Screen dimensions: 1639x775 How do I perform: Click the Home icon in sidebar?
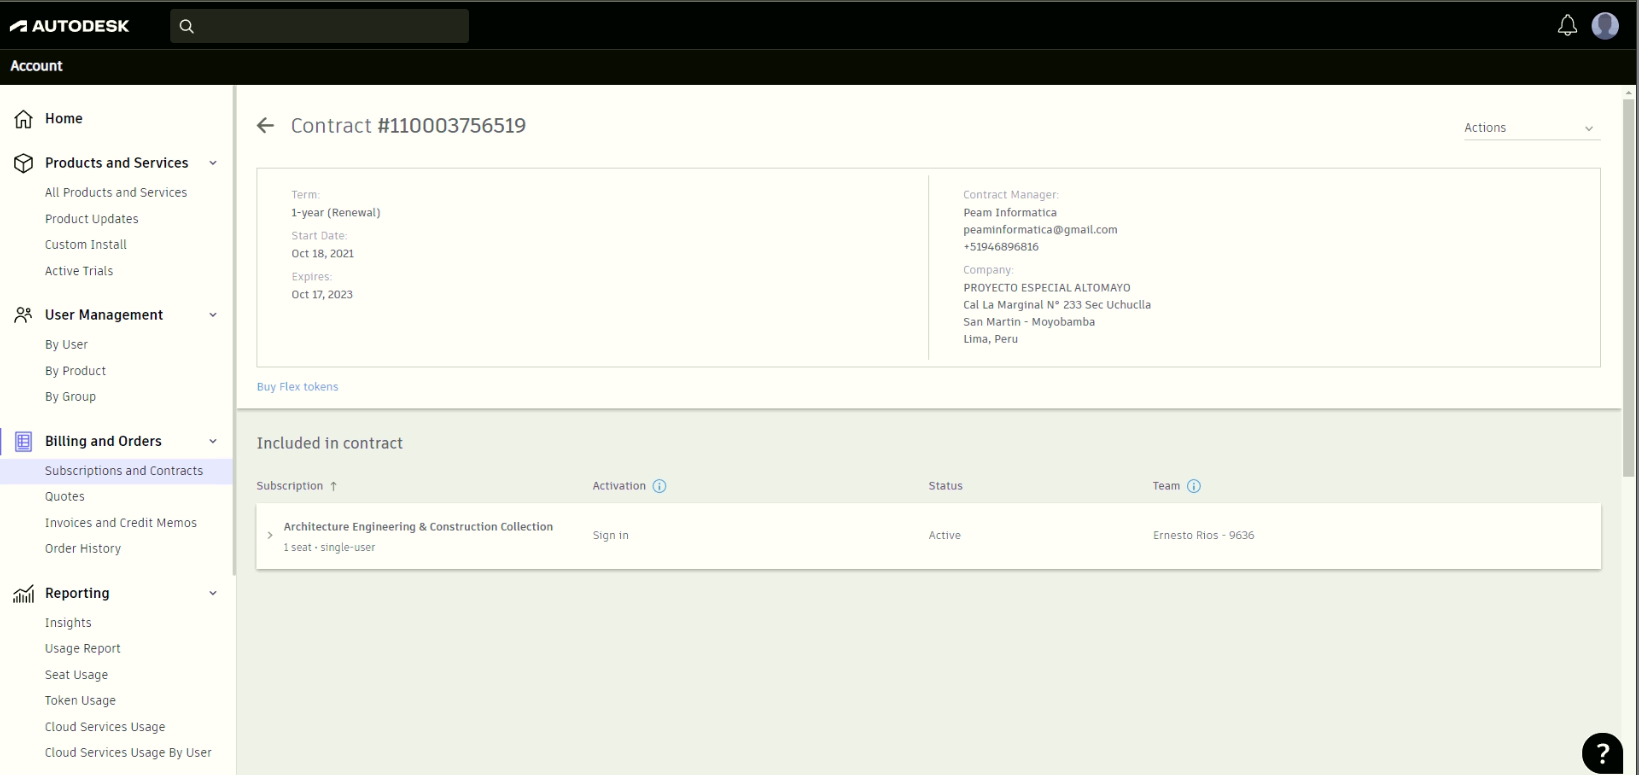(23, 119)
